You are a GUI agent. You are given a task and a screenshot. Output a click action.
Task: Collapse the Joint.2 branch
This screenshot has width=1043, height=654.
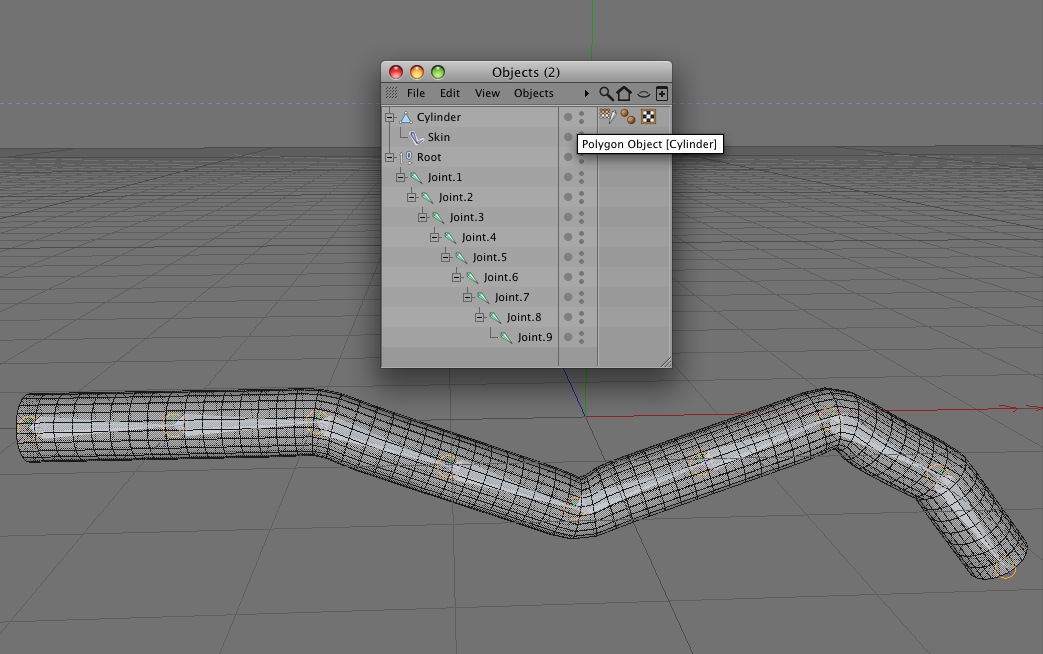click(412, 197)
